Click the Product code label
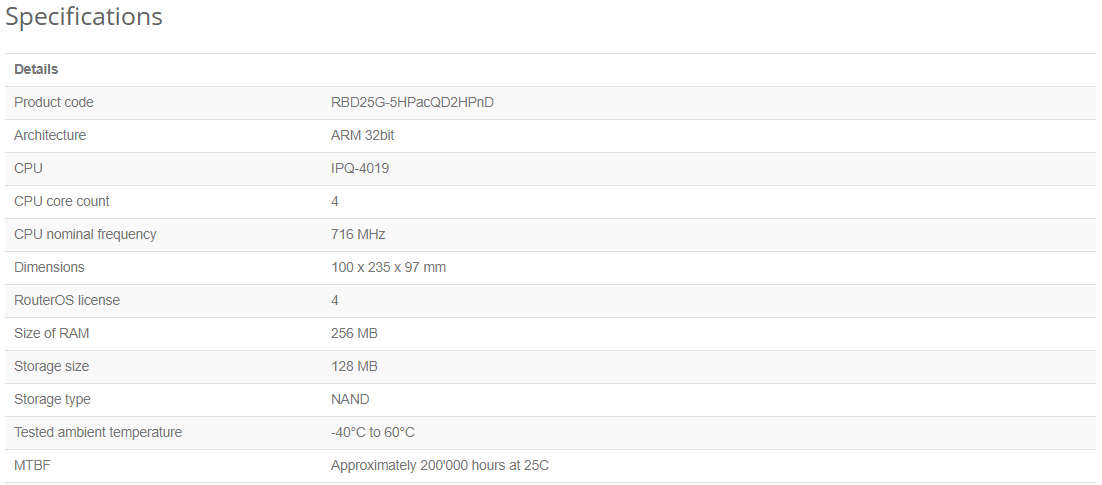The image size is (1102, 485). (53, 103)
